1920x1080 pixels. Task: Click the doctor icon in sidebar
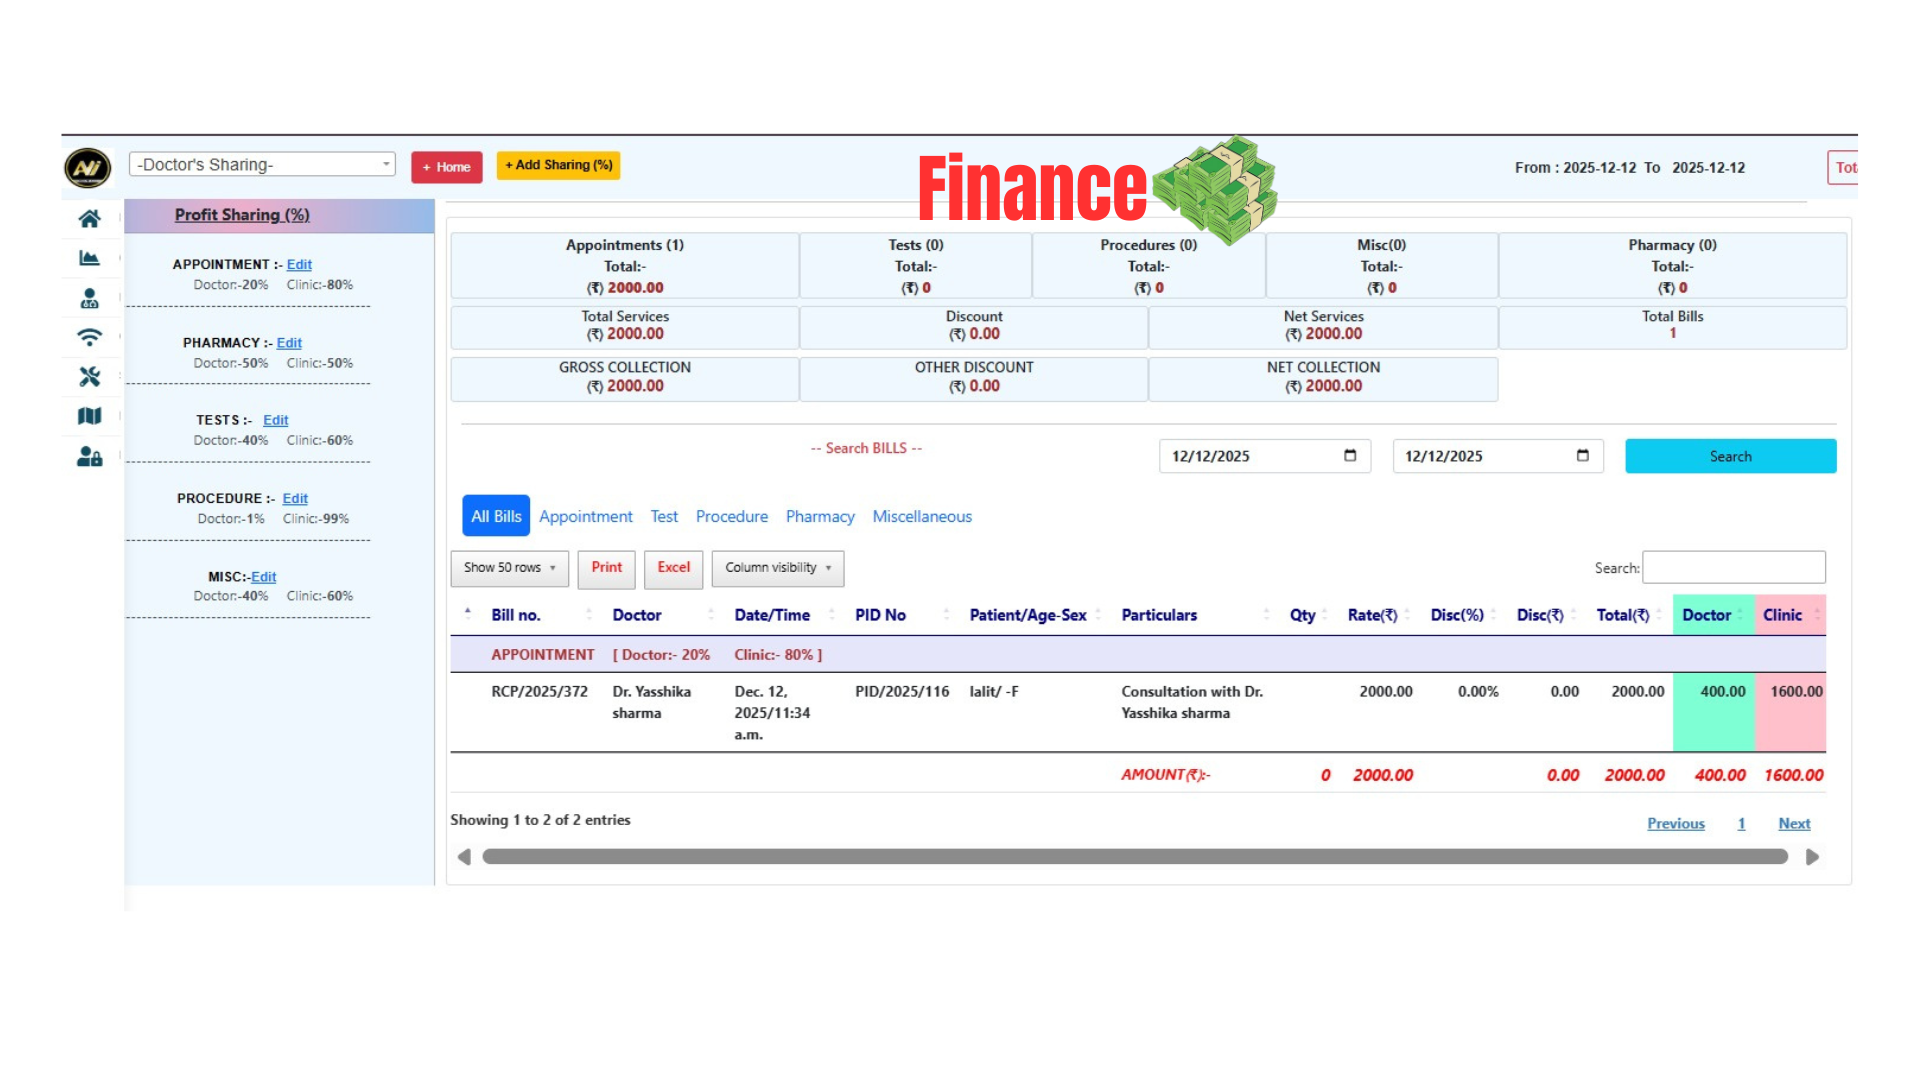click(89, 298)
